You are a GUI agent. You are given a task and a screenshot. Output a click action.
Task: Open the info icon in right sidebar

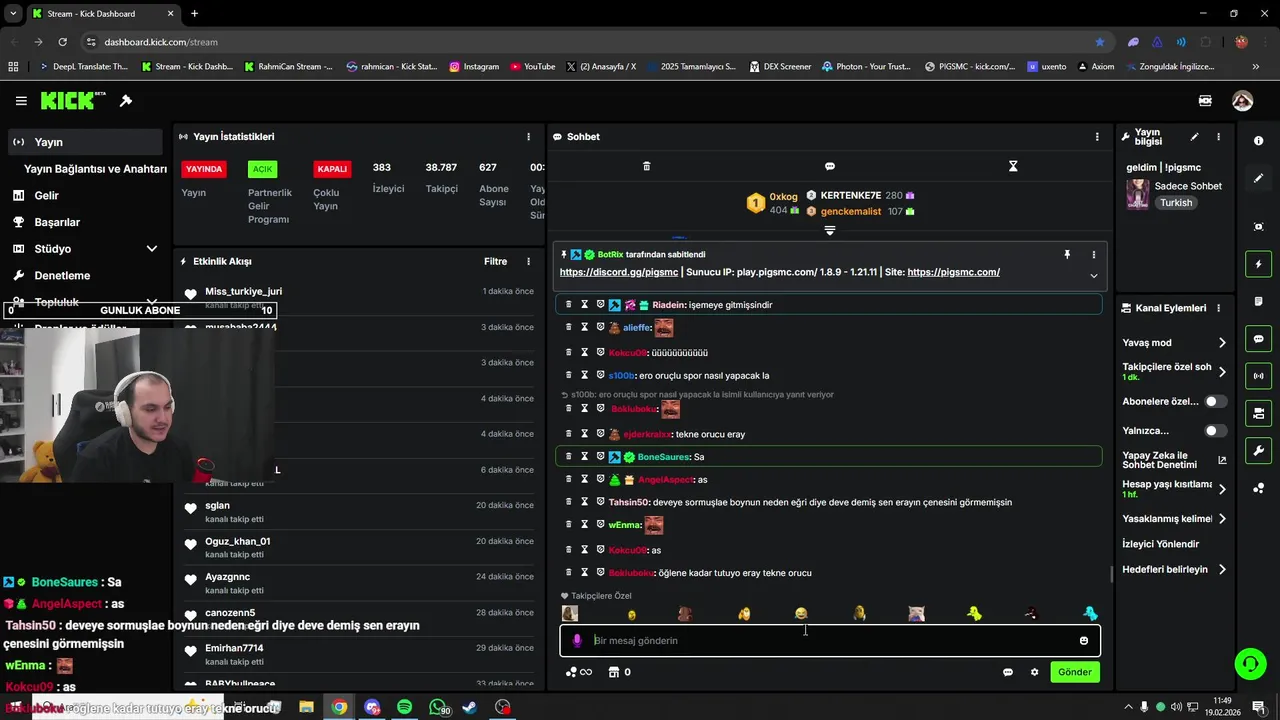(x=1259, y=141)
